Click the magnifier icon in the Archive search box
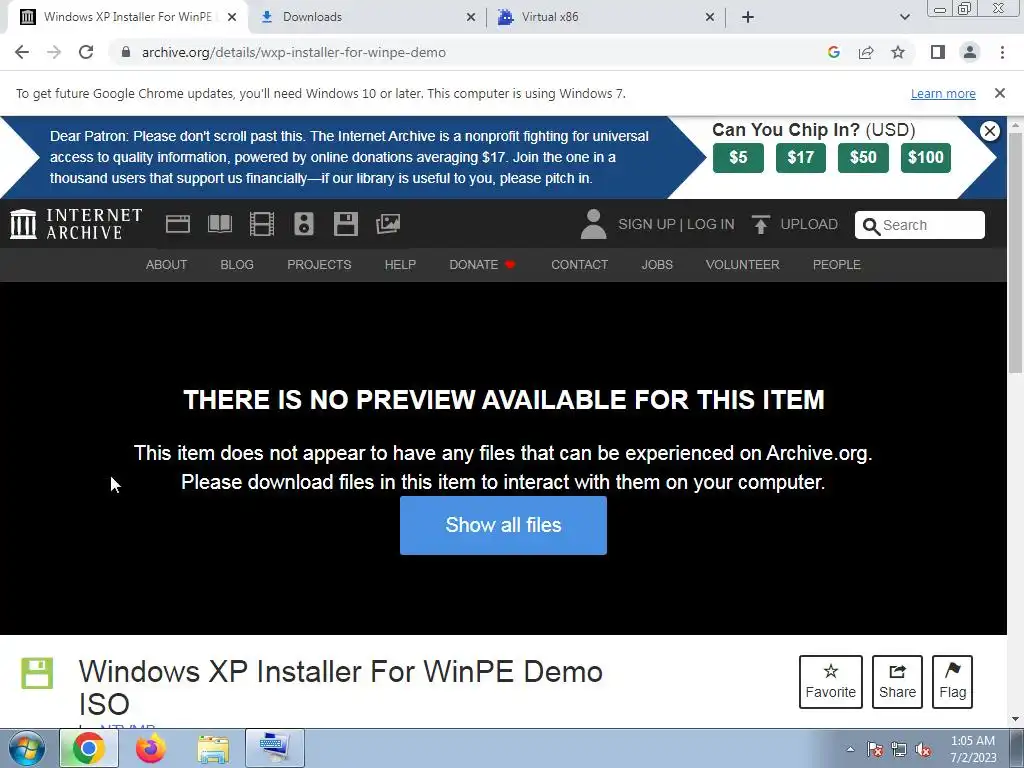The image size is (1024, 768). click(871, 226)
